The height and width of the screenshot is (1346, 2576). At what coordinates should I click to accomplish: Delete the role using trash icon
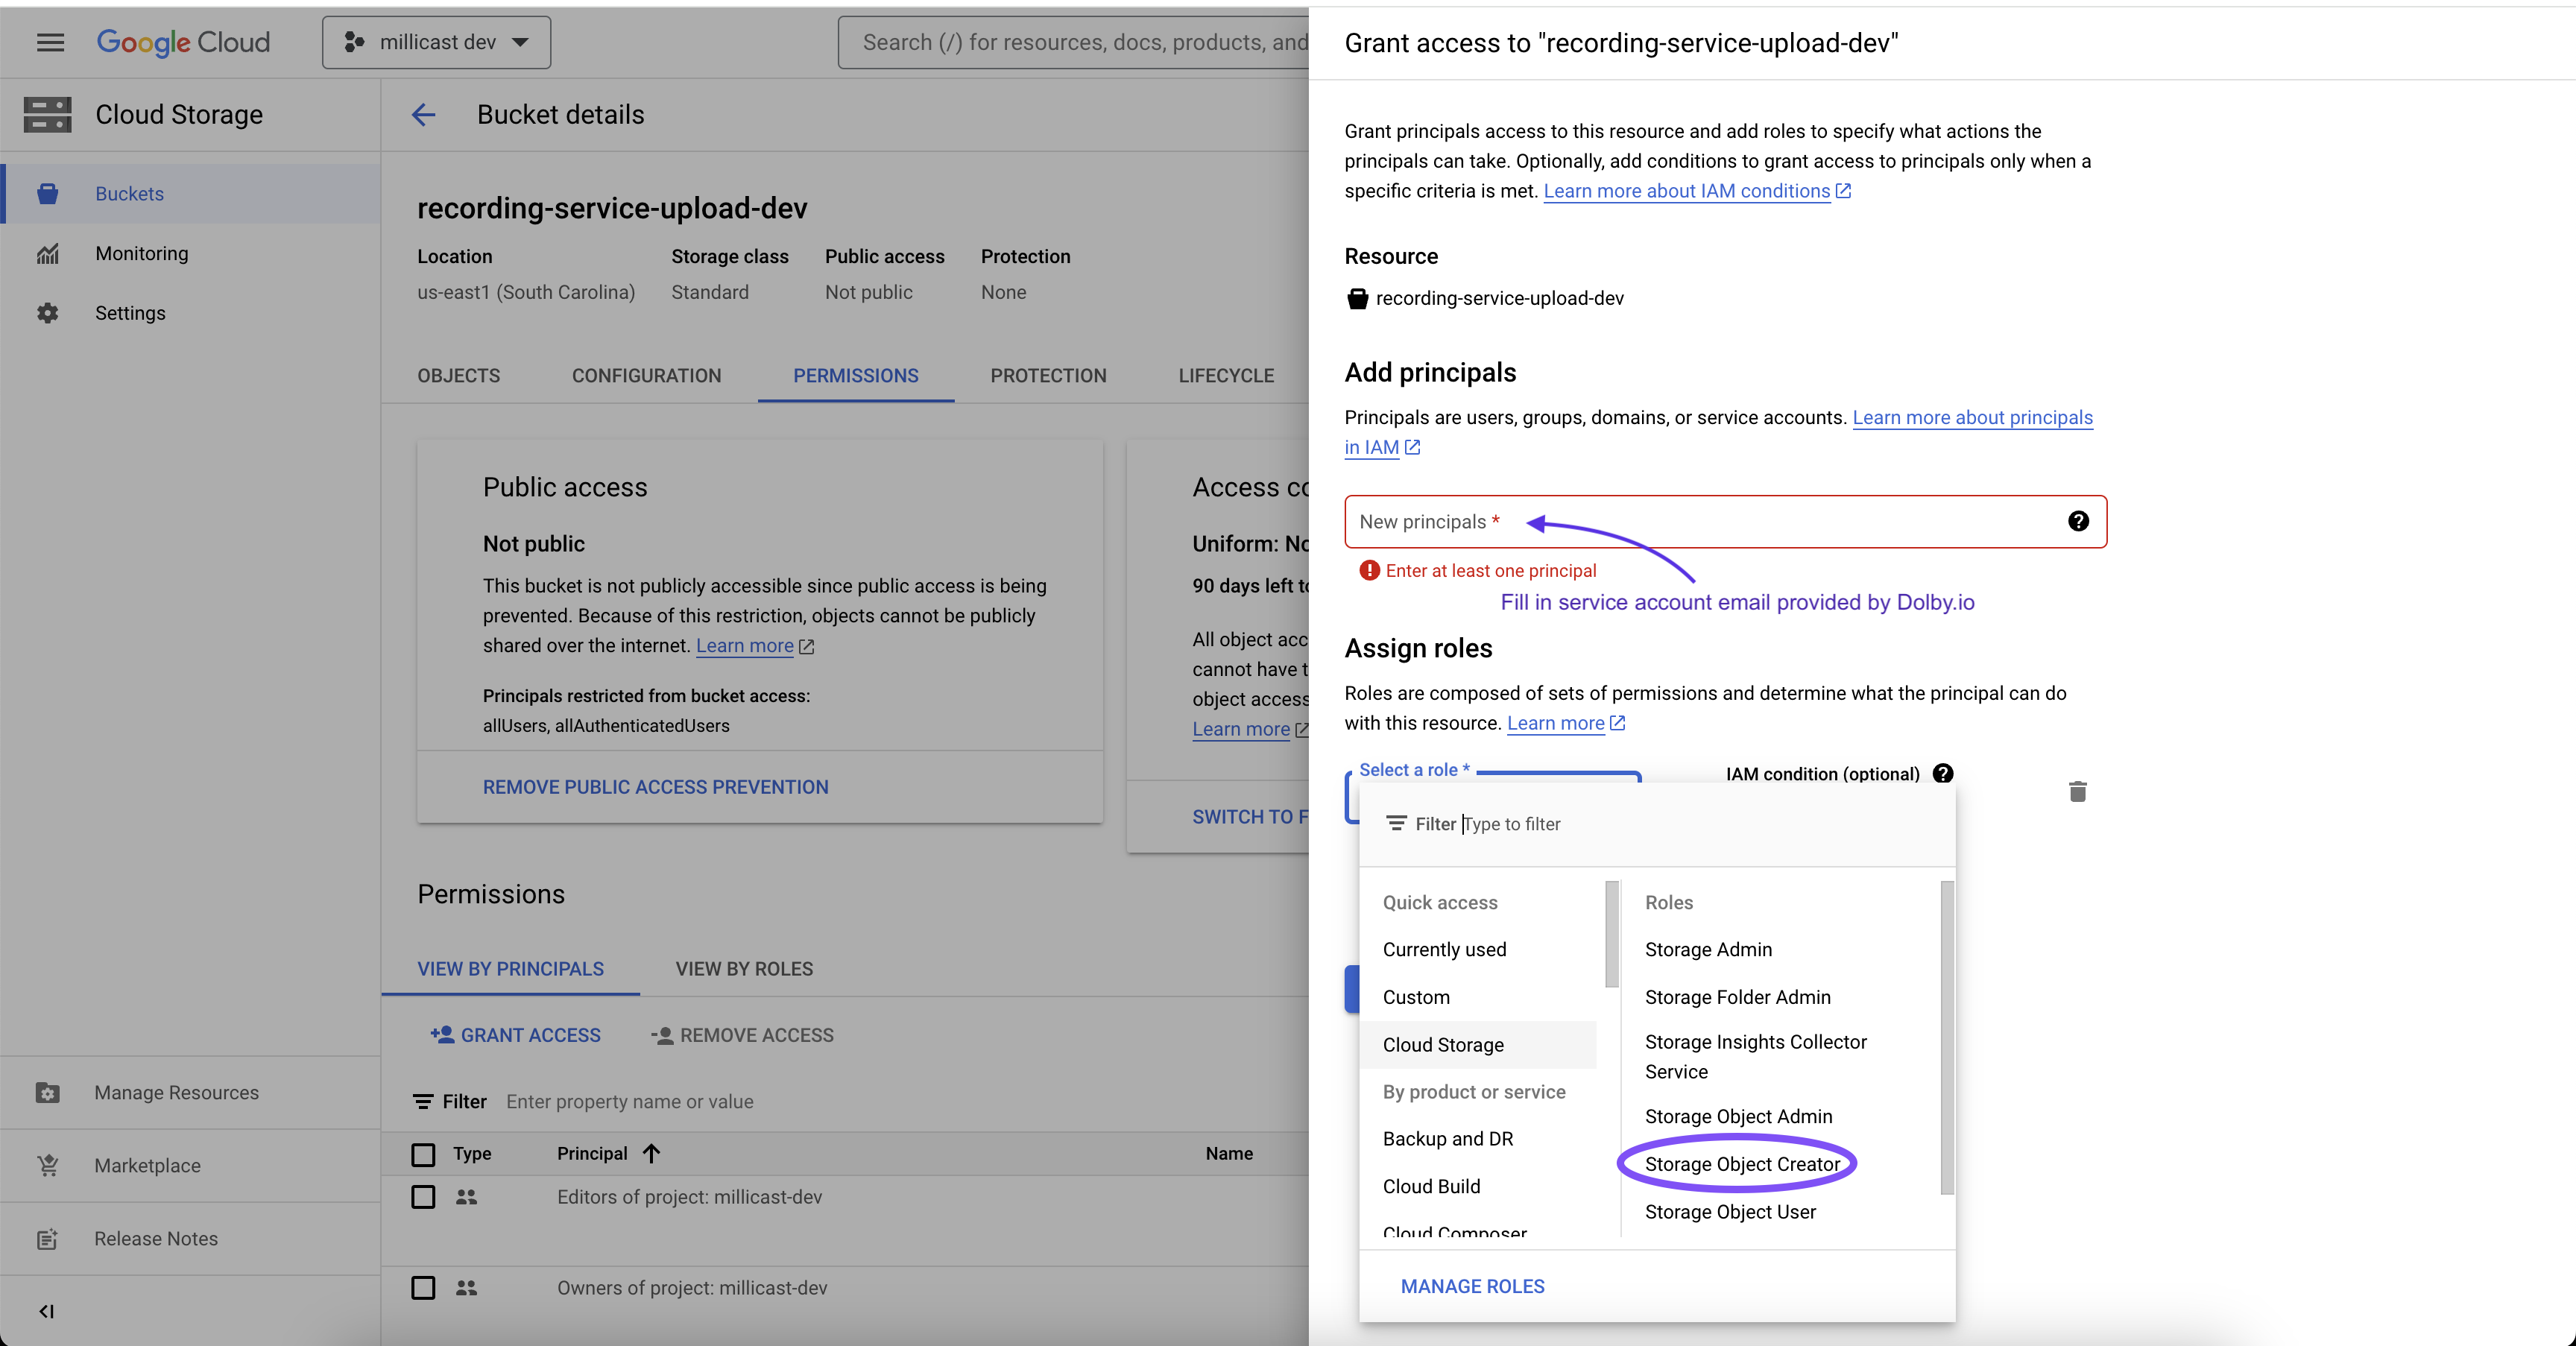point(2077,791)
